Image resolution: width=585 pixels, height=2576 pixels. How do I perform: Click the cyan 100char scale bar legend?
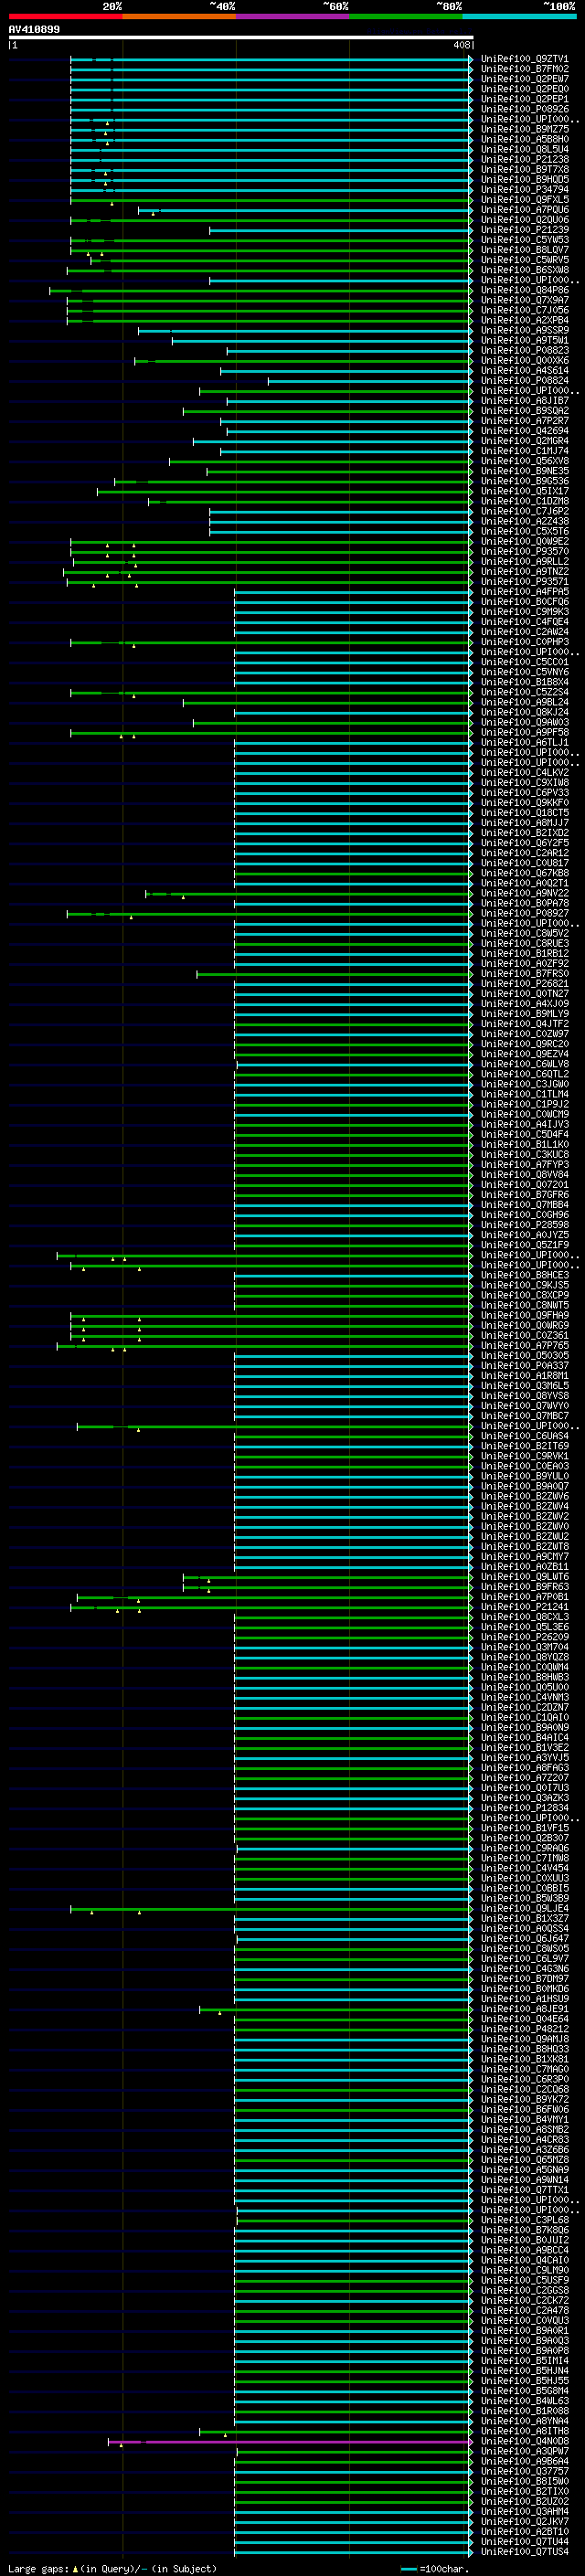pos(409,2568)
